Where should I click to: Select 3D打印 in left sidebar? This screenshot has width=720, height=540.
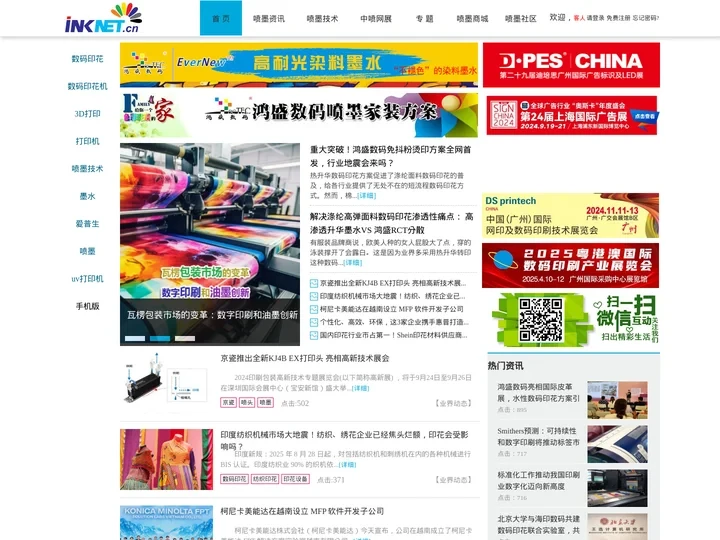pos(87,114)
